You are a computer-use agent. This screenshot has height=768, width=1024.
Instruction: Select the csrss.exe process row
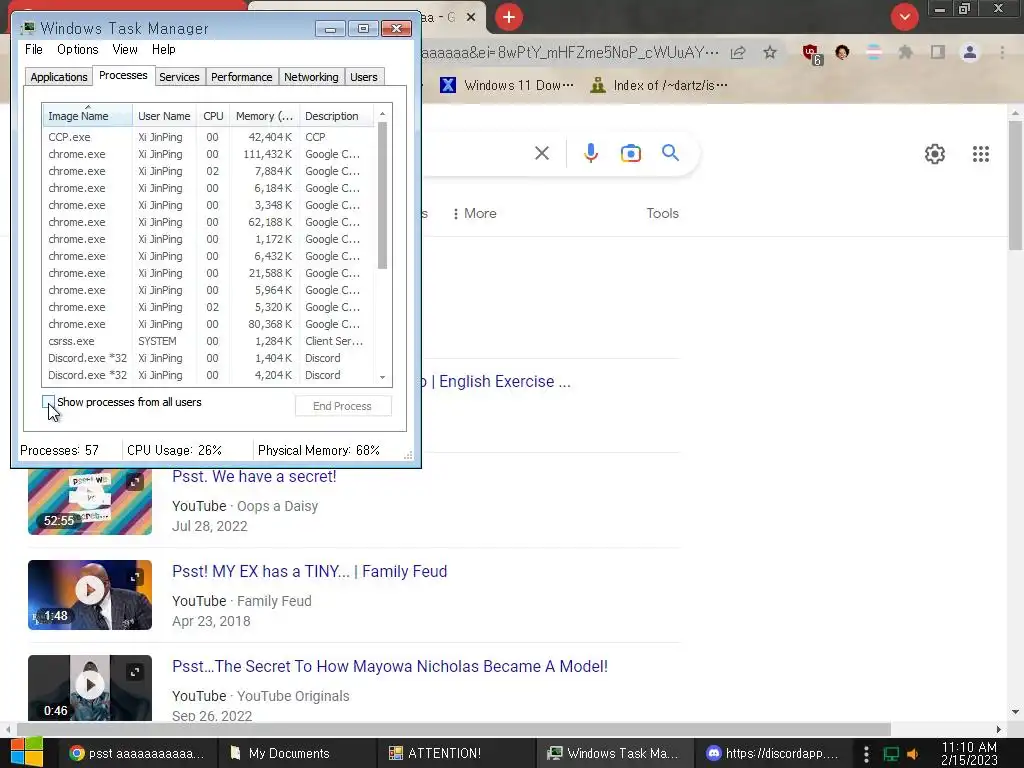pos(208,341)
